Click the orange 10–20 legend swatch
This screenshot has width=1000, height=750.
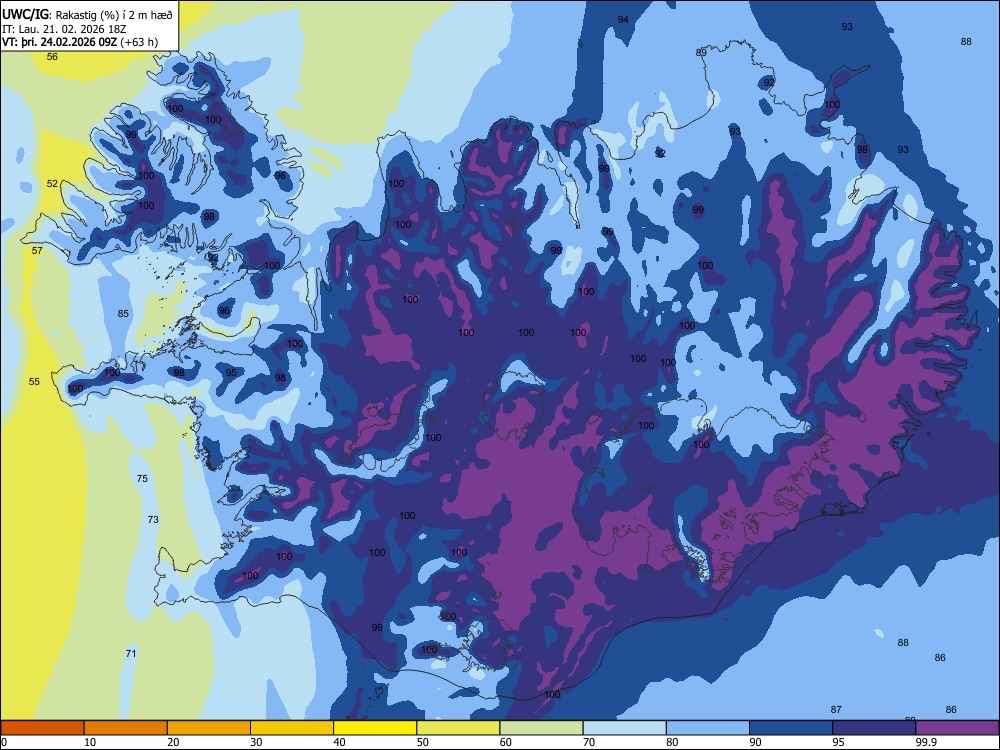(126, 728)
